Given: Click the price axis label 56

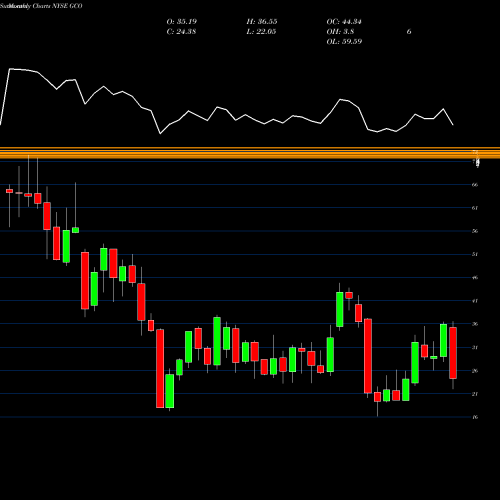Looking at the screenshot, I should (475, 231).
